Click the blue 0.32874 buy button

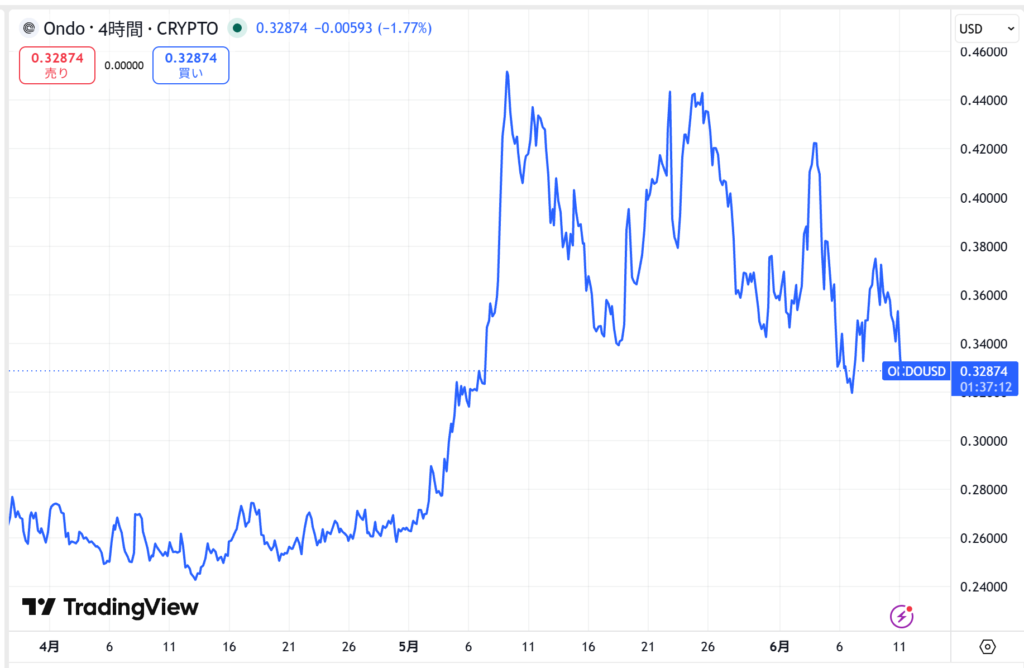point(191,65)
